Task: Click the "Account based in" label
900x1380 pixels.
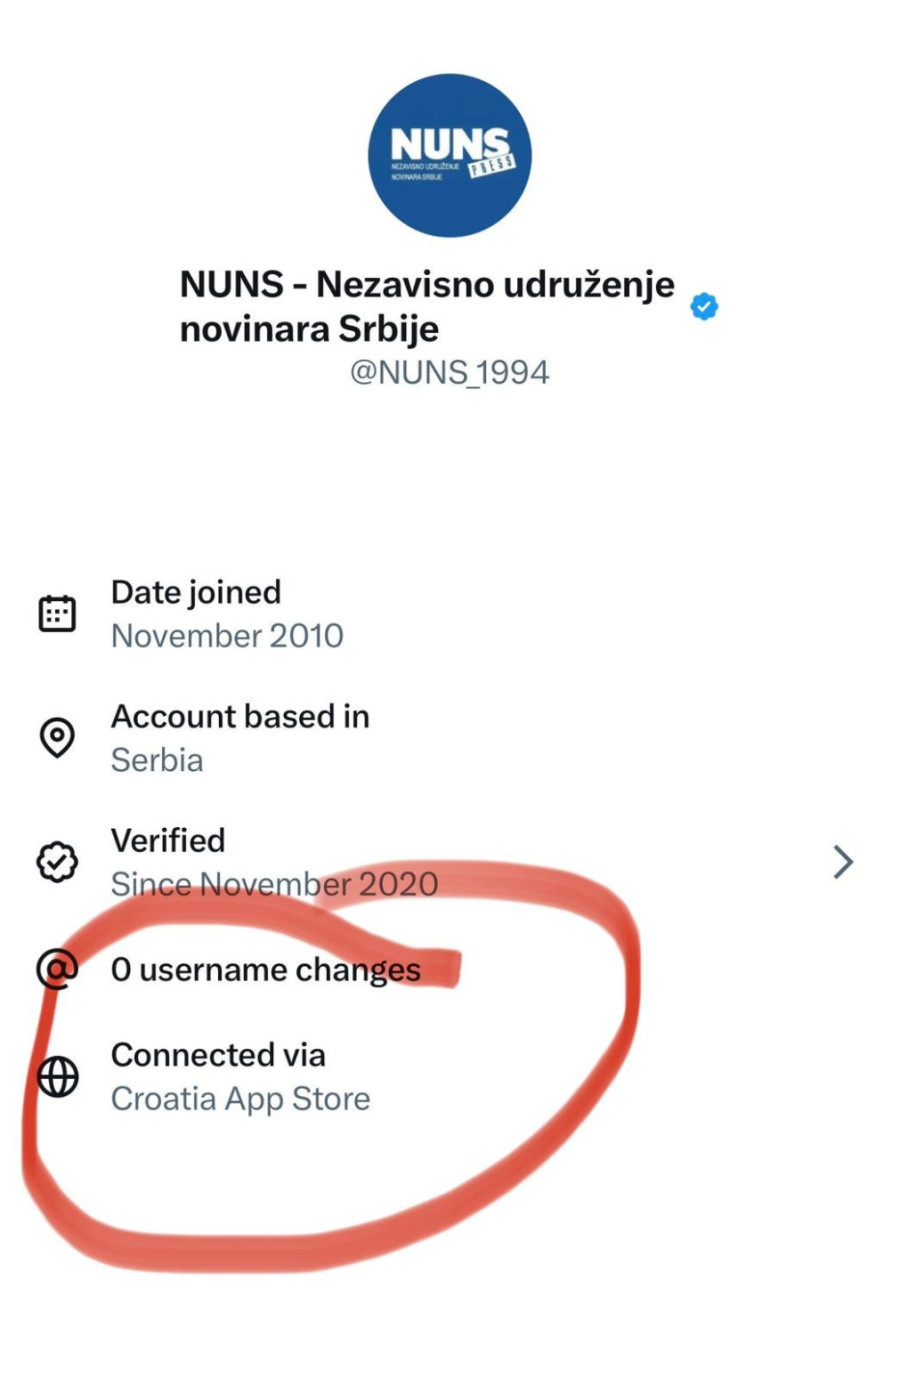Action: pos(240,716)
